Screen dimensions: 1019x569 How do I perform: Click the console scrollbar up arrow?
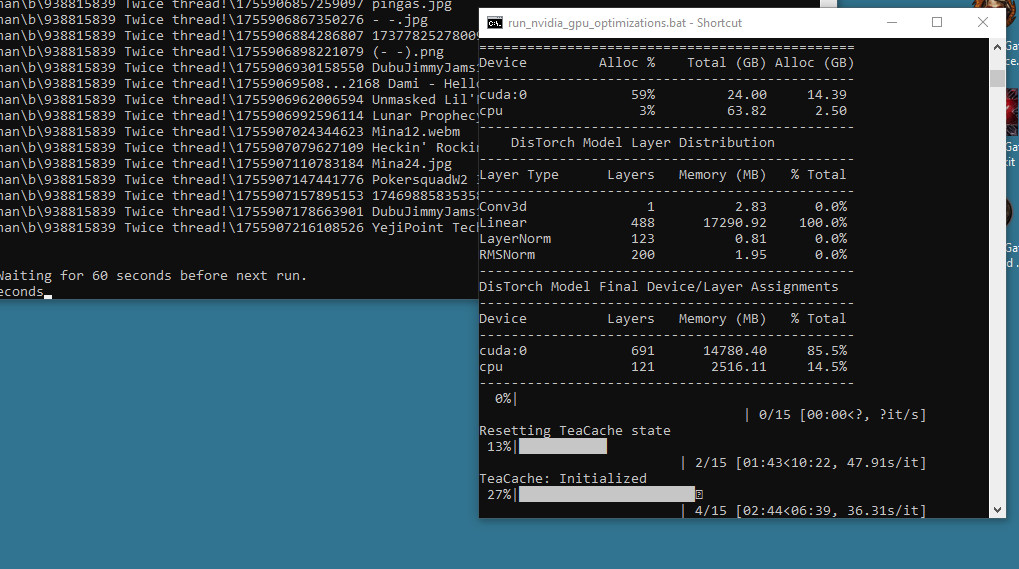point(998,46)
